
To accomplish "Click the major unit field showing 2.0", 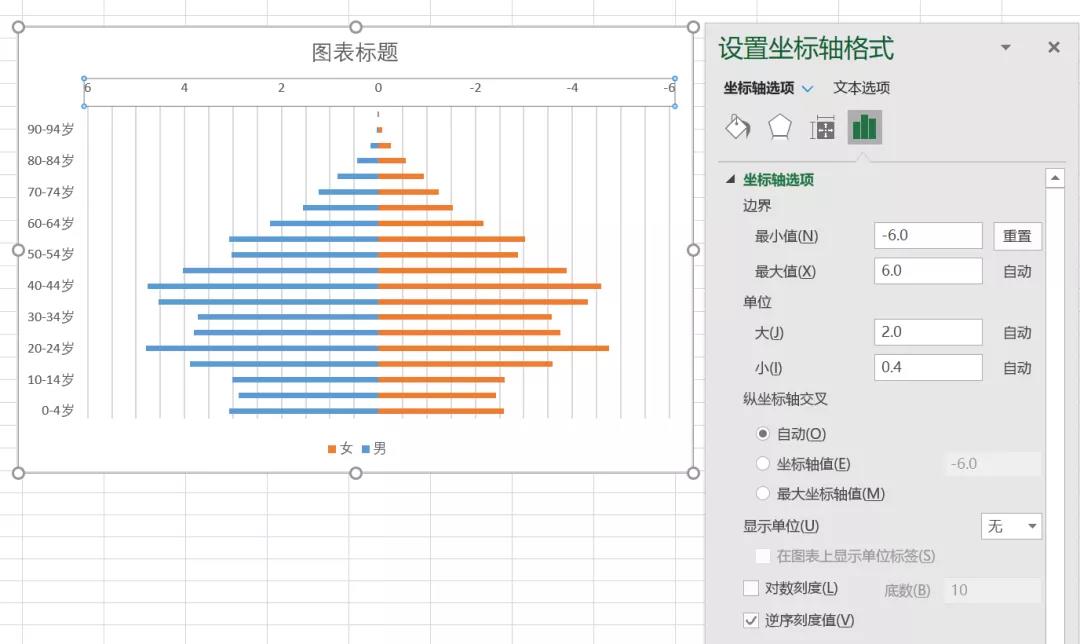I will [928, 331].
